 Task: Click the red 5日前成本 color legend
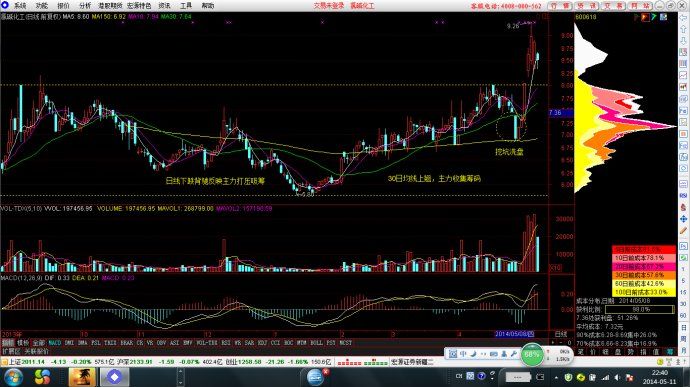644,250
